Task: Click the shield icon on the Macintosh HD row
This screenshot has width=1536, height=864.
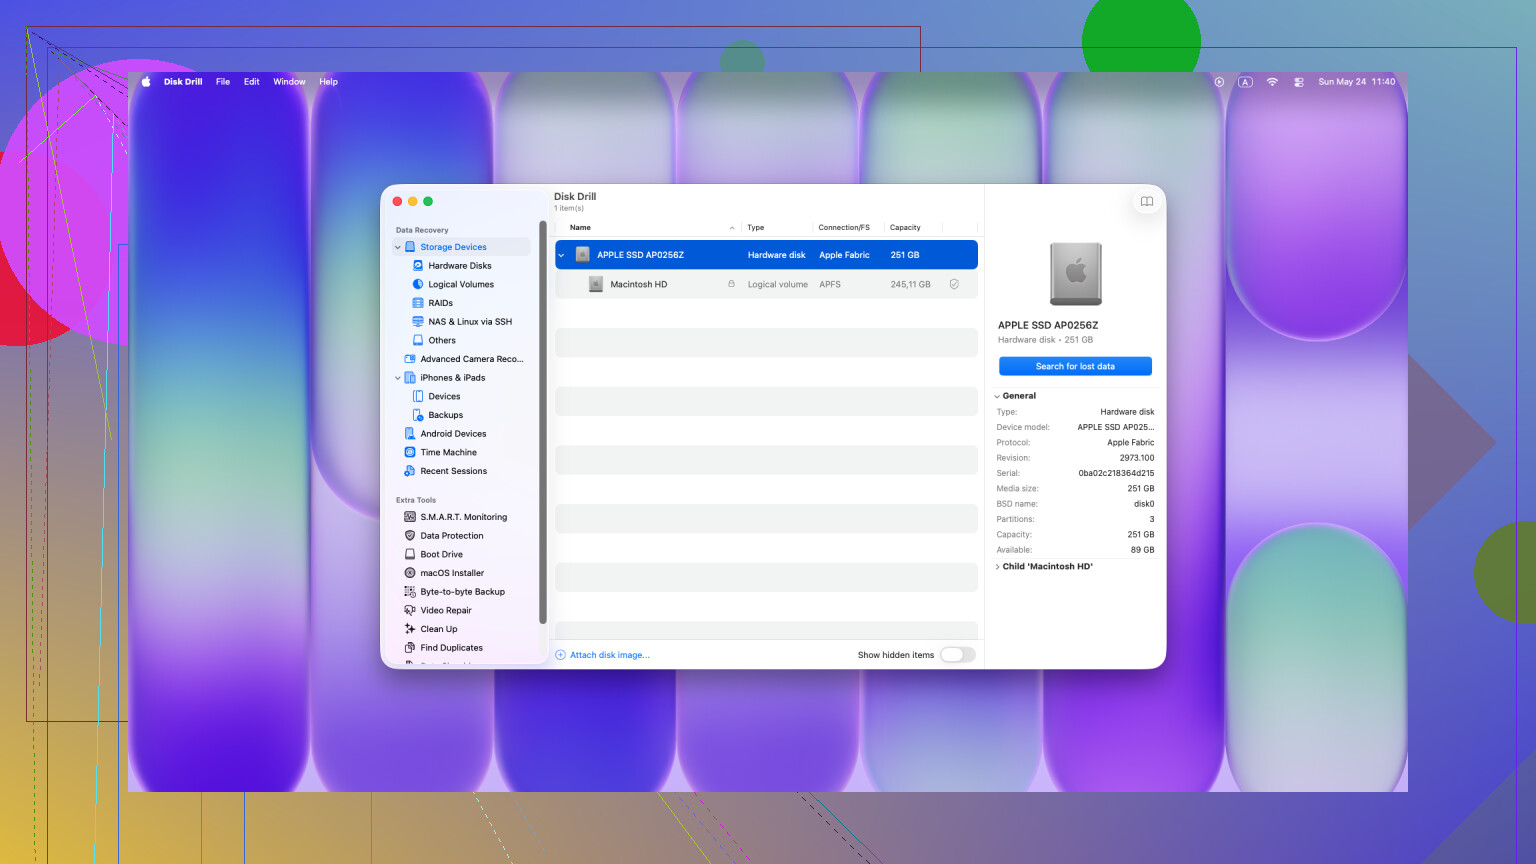Action: (954, 284)
